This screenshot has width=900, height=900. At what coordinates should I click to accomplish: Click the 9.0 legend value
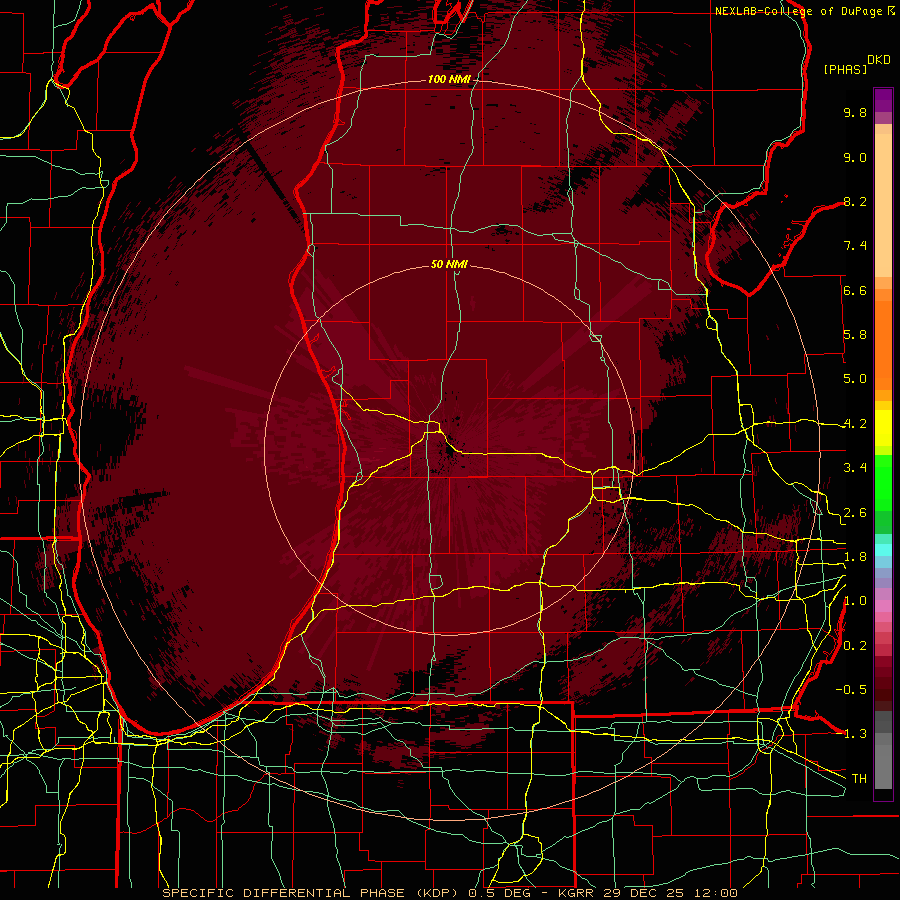(855, 157)
